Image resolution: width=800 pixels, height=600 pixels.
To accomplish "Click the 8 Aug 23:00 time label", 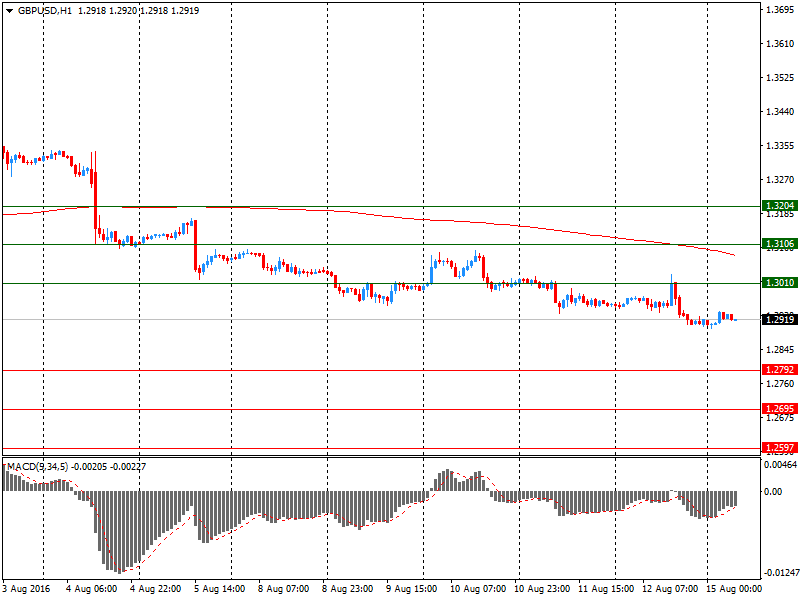I will [348, 589].
